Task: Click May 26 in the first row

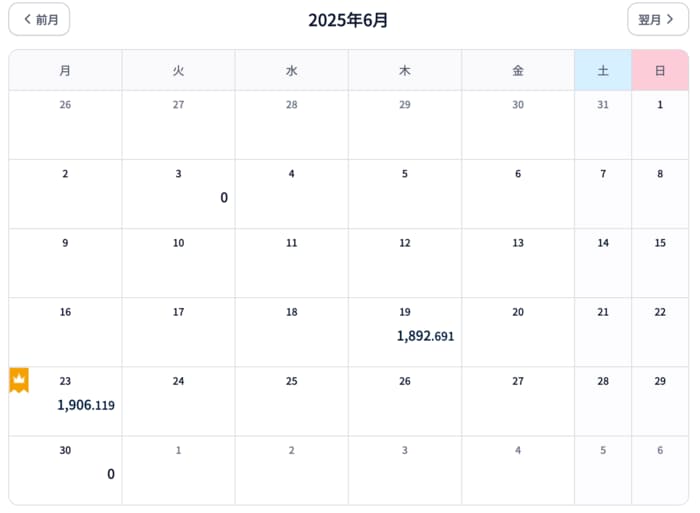Action: click(x=66, y=124)
